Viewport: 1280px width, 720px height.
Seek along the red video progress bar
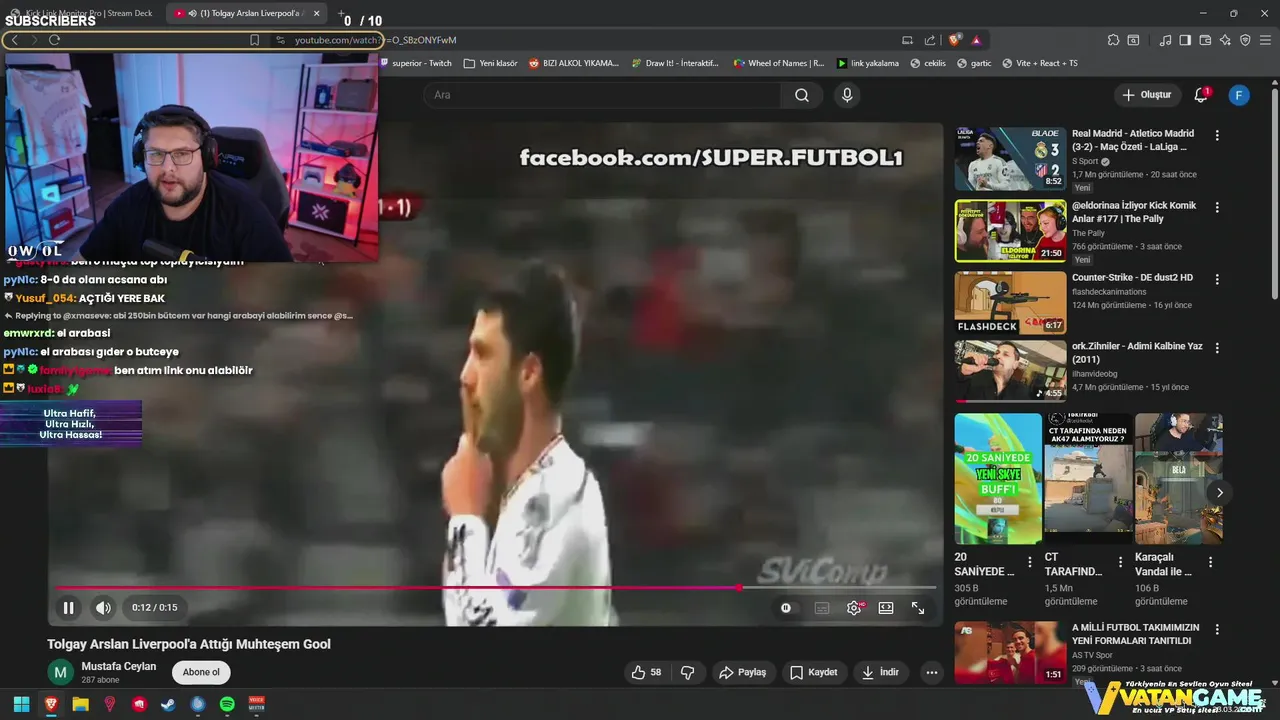496,588
